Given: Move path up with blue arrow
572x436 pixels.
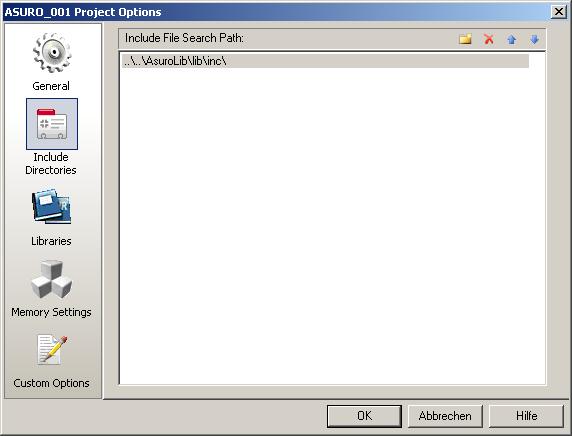Looking at the screenshot, I should coord(512,39).
